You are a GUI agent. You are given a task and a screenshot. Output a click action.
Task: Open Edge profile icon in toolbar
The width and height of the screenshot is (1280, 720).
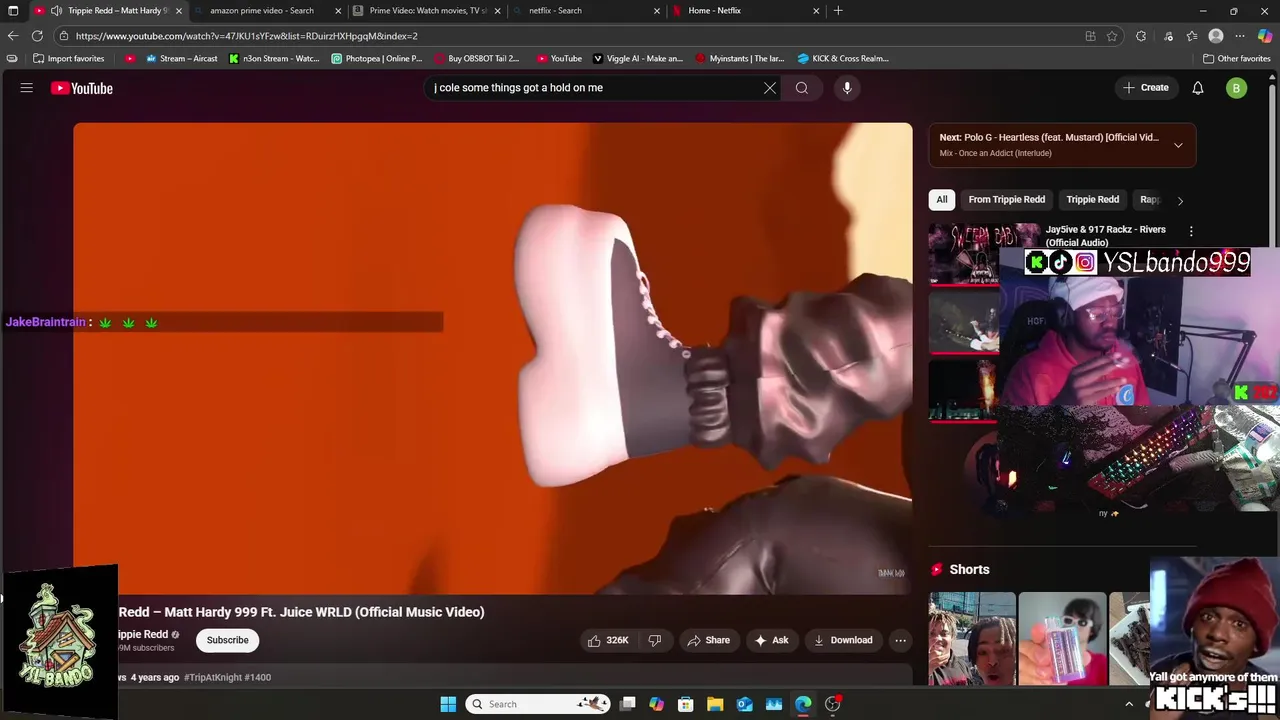1216,36
